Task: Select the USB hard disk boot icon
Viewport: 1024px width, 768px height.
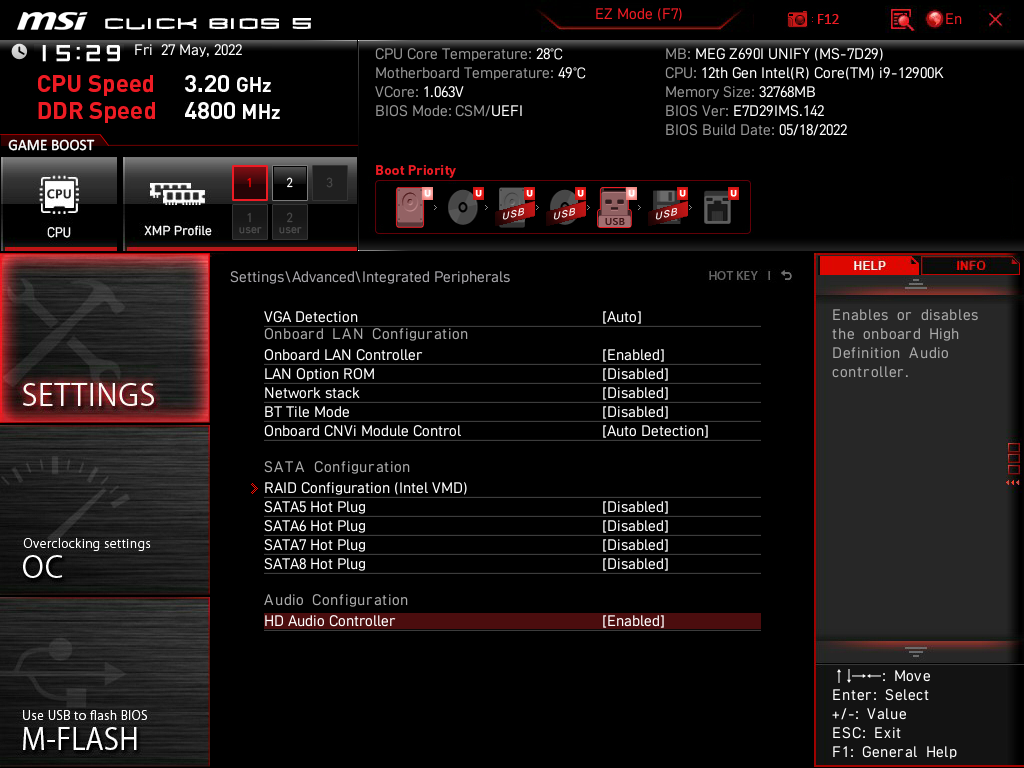Action: pyautogui.click(x=515, y=207)
